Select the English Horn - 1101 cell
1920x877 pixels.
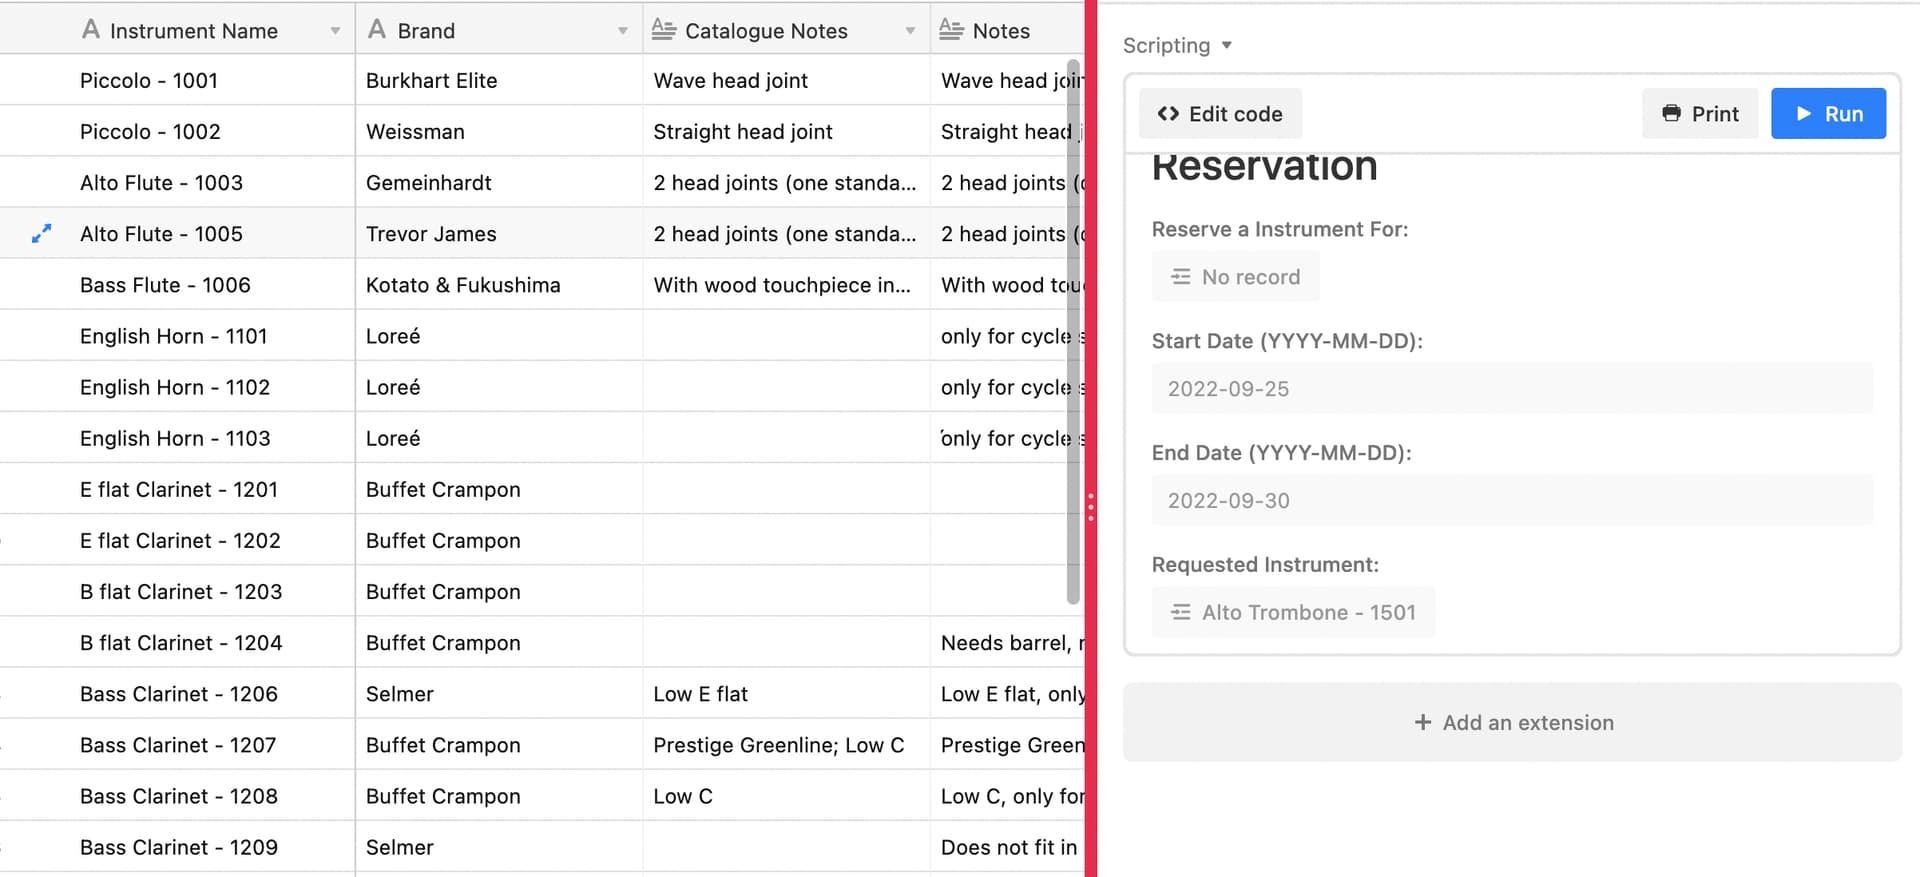point(178,336)
